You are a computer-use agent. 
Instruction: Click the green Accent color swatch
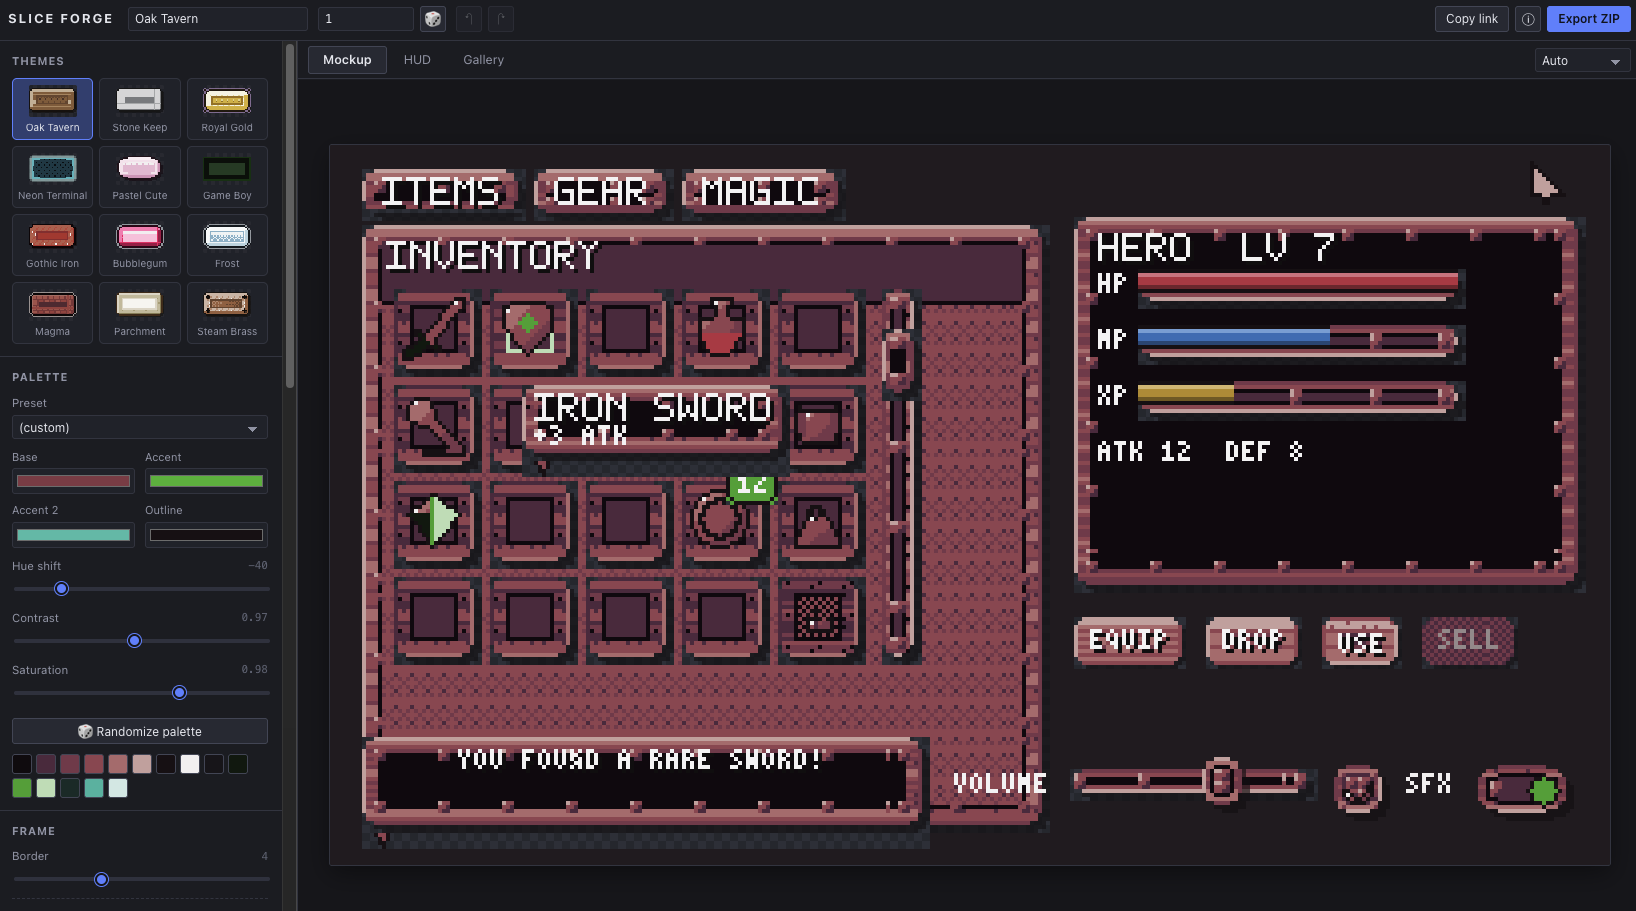point(206,481)
